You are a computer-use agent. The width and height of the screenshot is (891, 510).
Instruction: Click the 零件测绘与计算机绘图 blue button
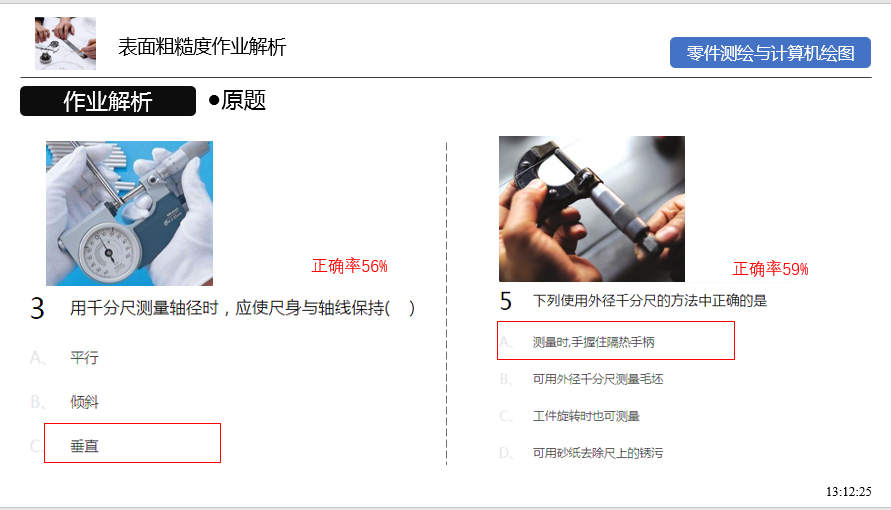(770, 53)
